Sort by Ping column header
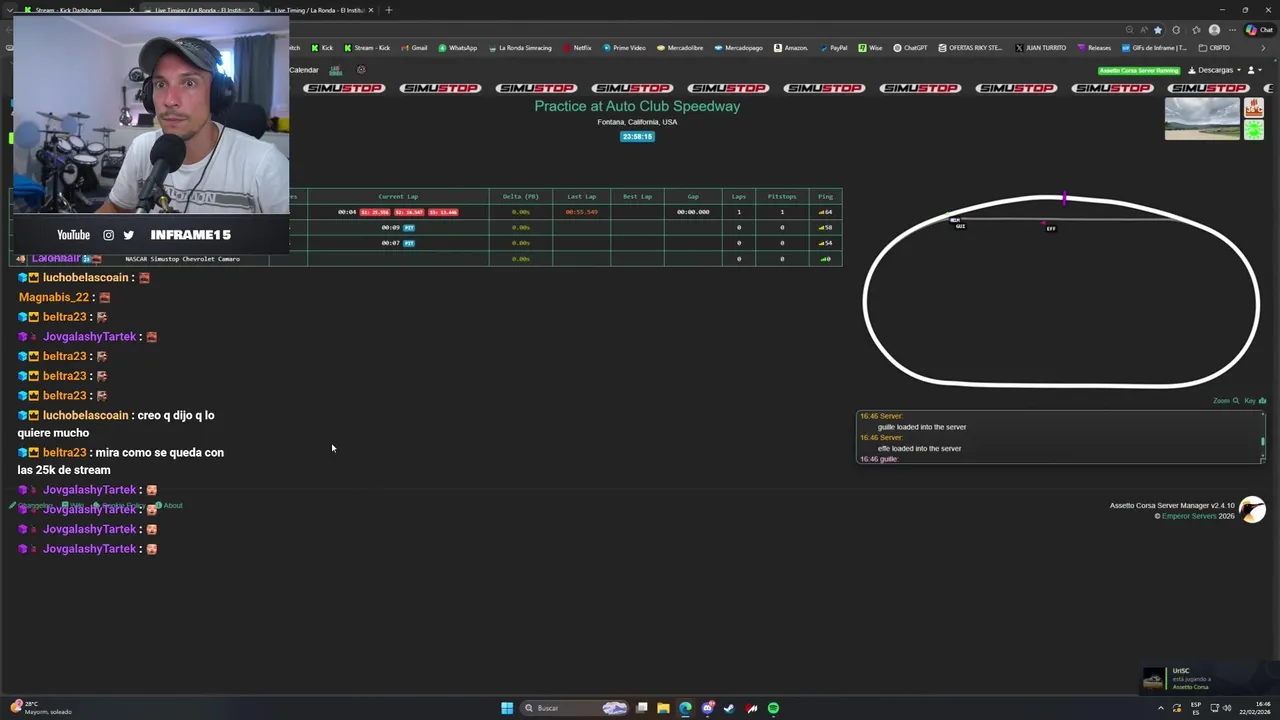 [825, 196]
